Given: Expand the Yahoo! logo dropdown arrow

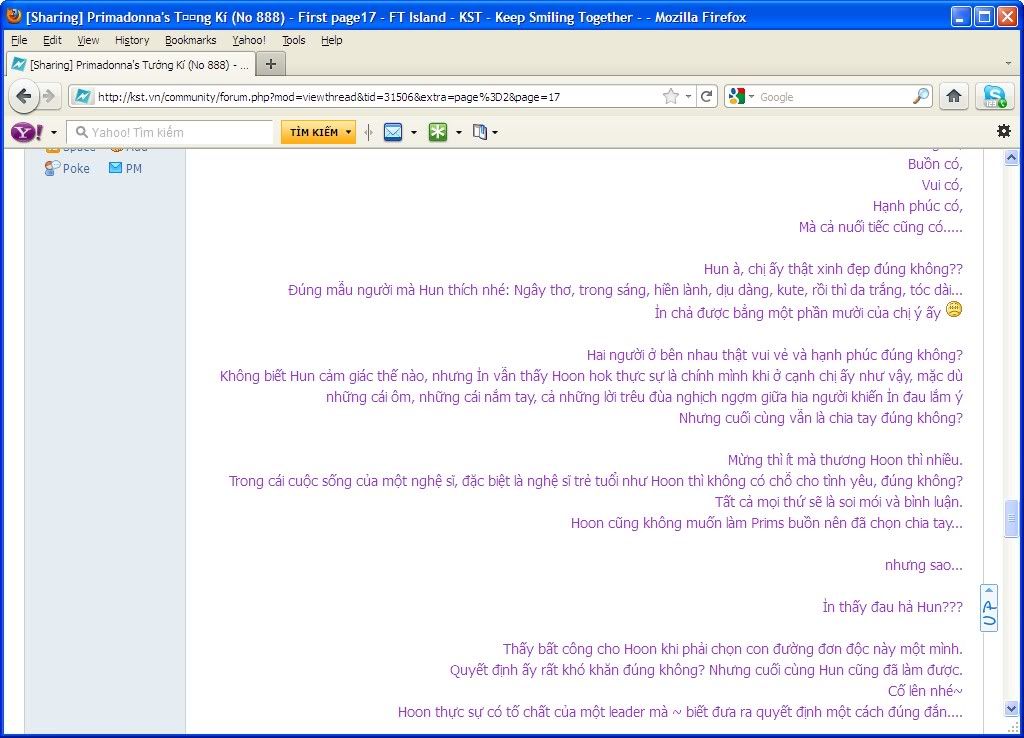Looking at the screenshot, I should click(54, 133).
